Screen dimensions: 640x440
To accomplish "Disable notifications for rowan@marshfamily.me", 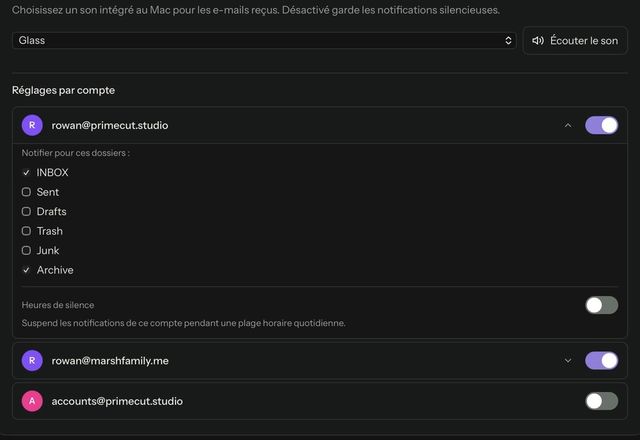I will point(601,361).
